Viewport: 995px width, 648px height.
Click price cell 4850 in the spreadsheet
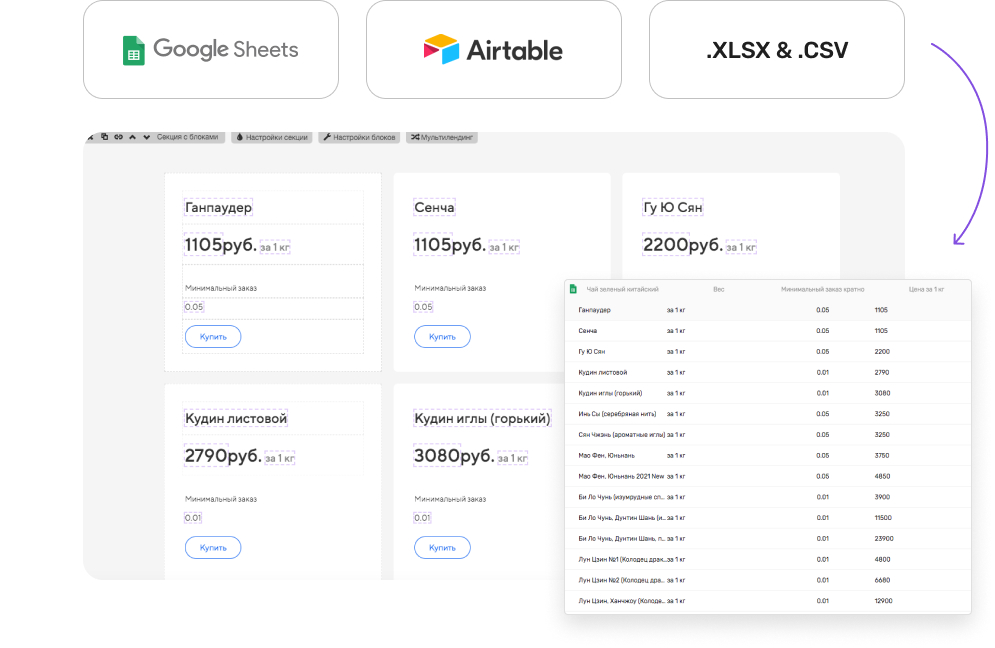pos(882,476)
